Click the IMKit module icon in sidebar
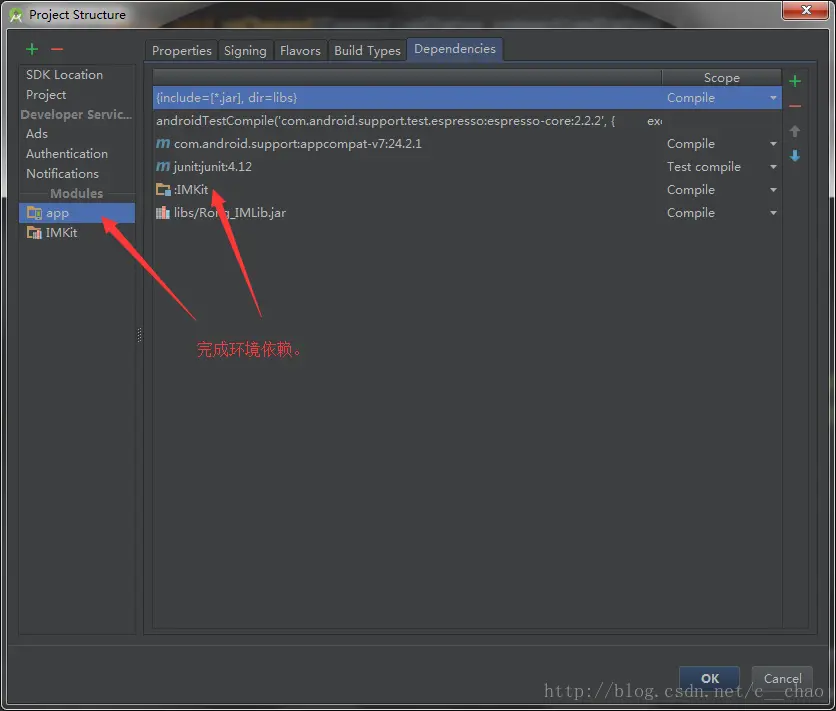Screen dimensions: 836x711 pyautogui.click(x=34, y=232)
